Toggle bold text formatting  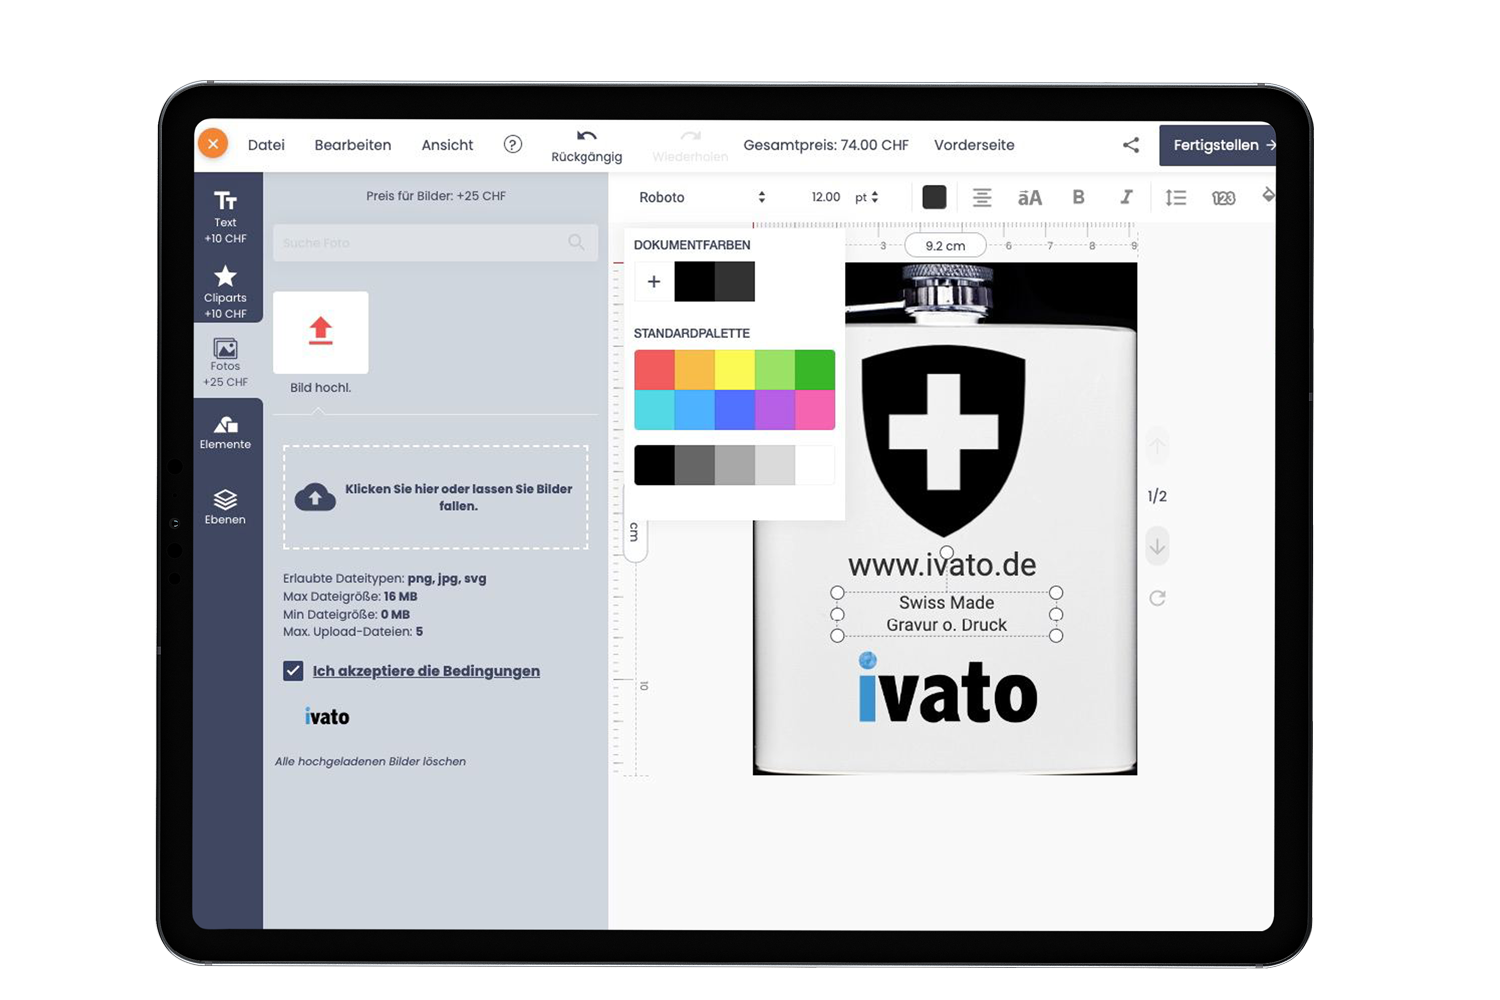tap(1078, 197)
